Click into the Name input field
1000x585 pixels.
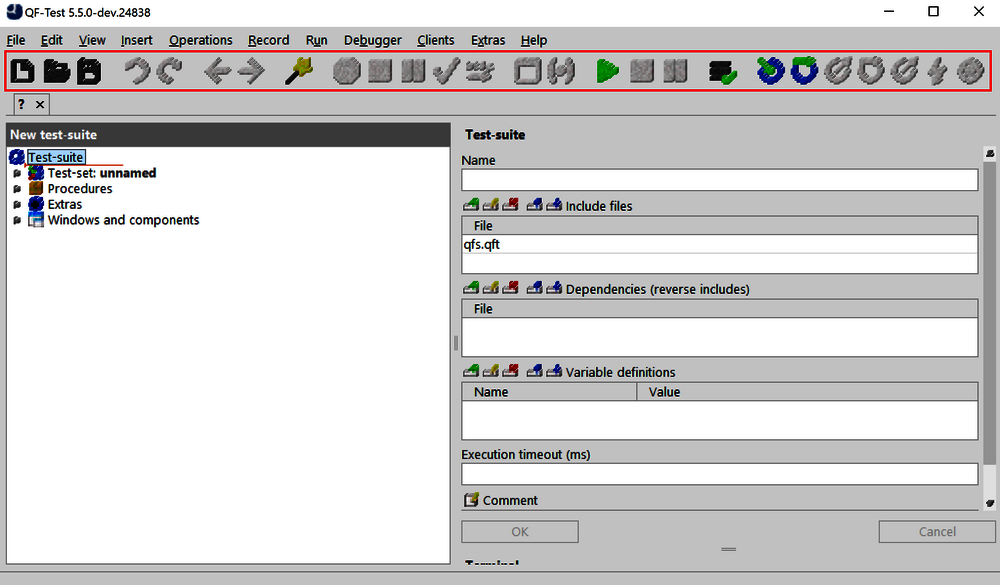pyautogui.click(x=719, y=180)
